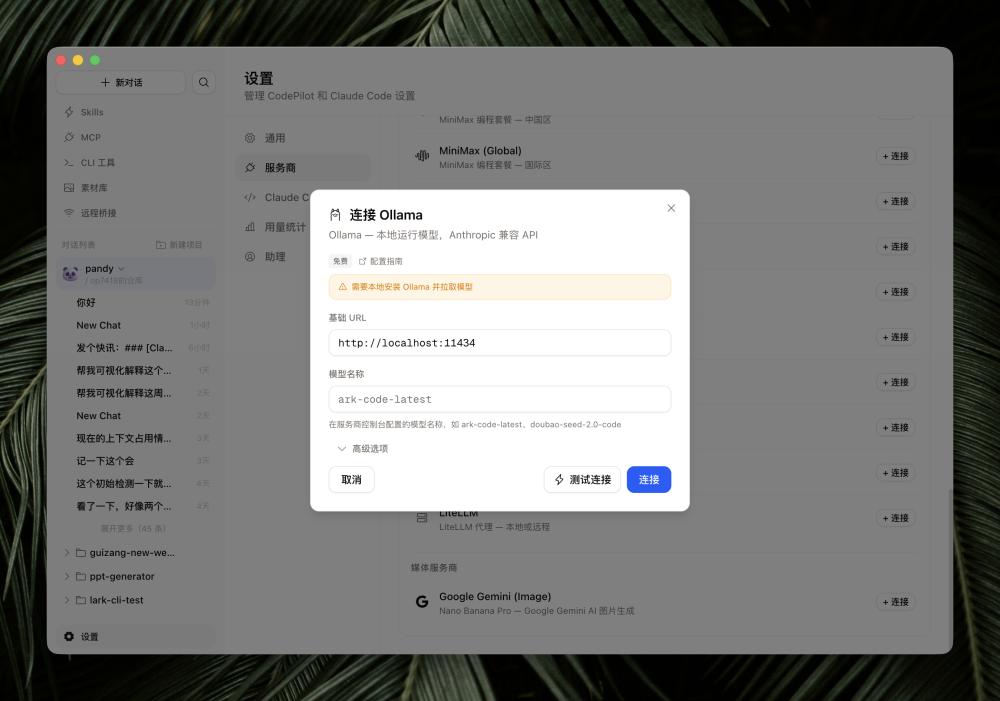1000x701 pixels.
Task: Click the Google Gemini (Image) provider icon
Action: 421,601
